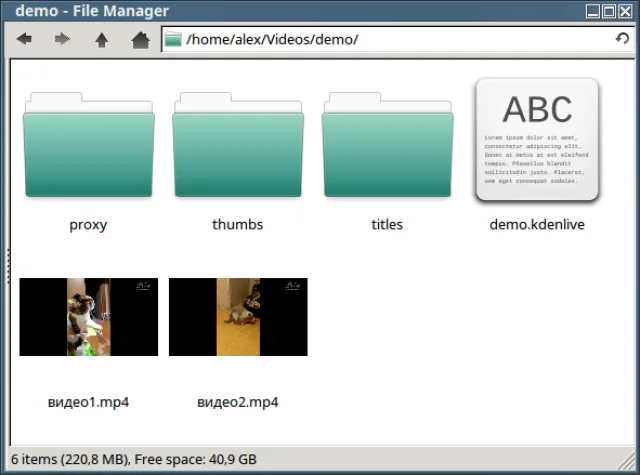Click the titles folder label
Screen dimensions: 640x475
(387, 224)
